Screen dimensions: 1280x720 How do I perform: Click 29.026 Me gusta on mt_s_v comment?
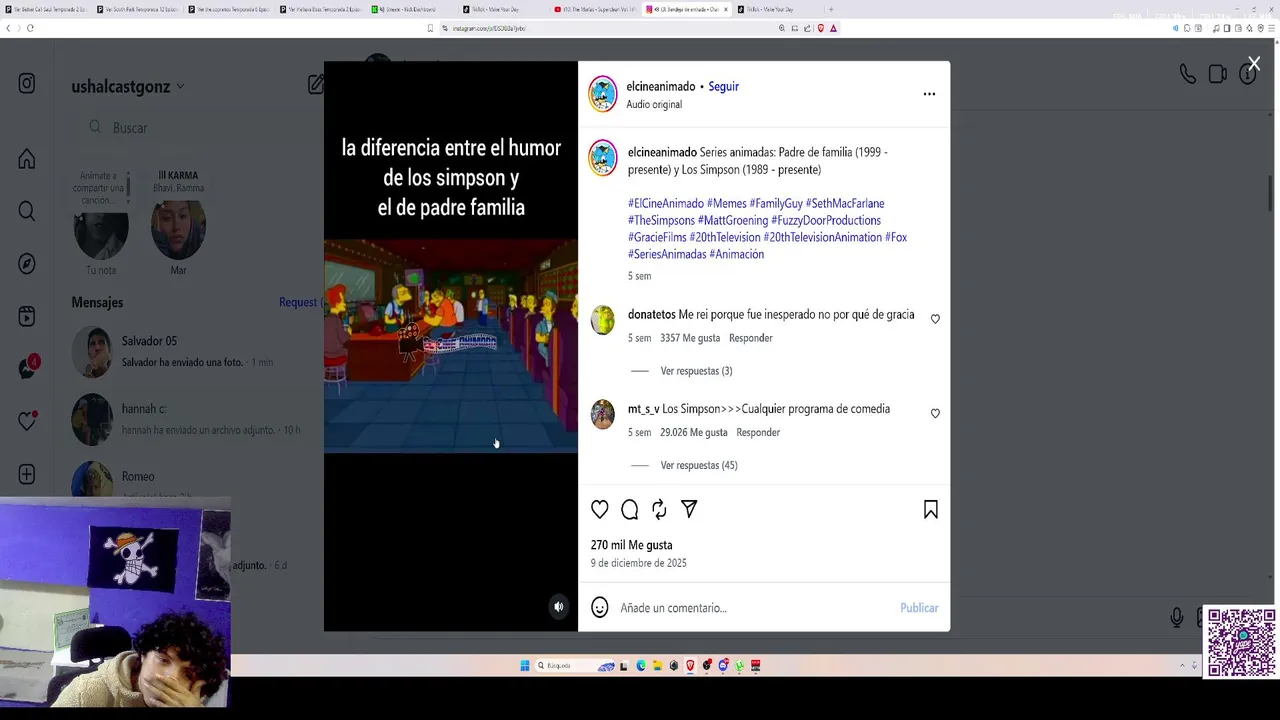[694, 432]
